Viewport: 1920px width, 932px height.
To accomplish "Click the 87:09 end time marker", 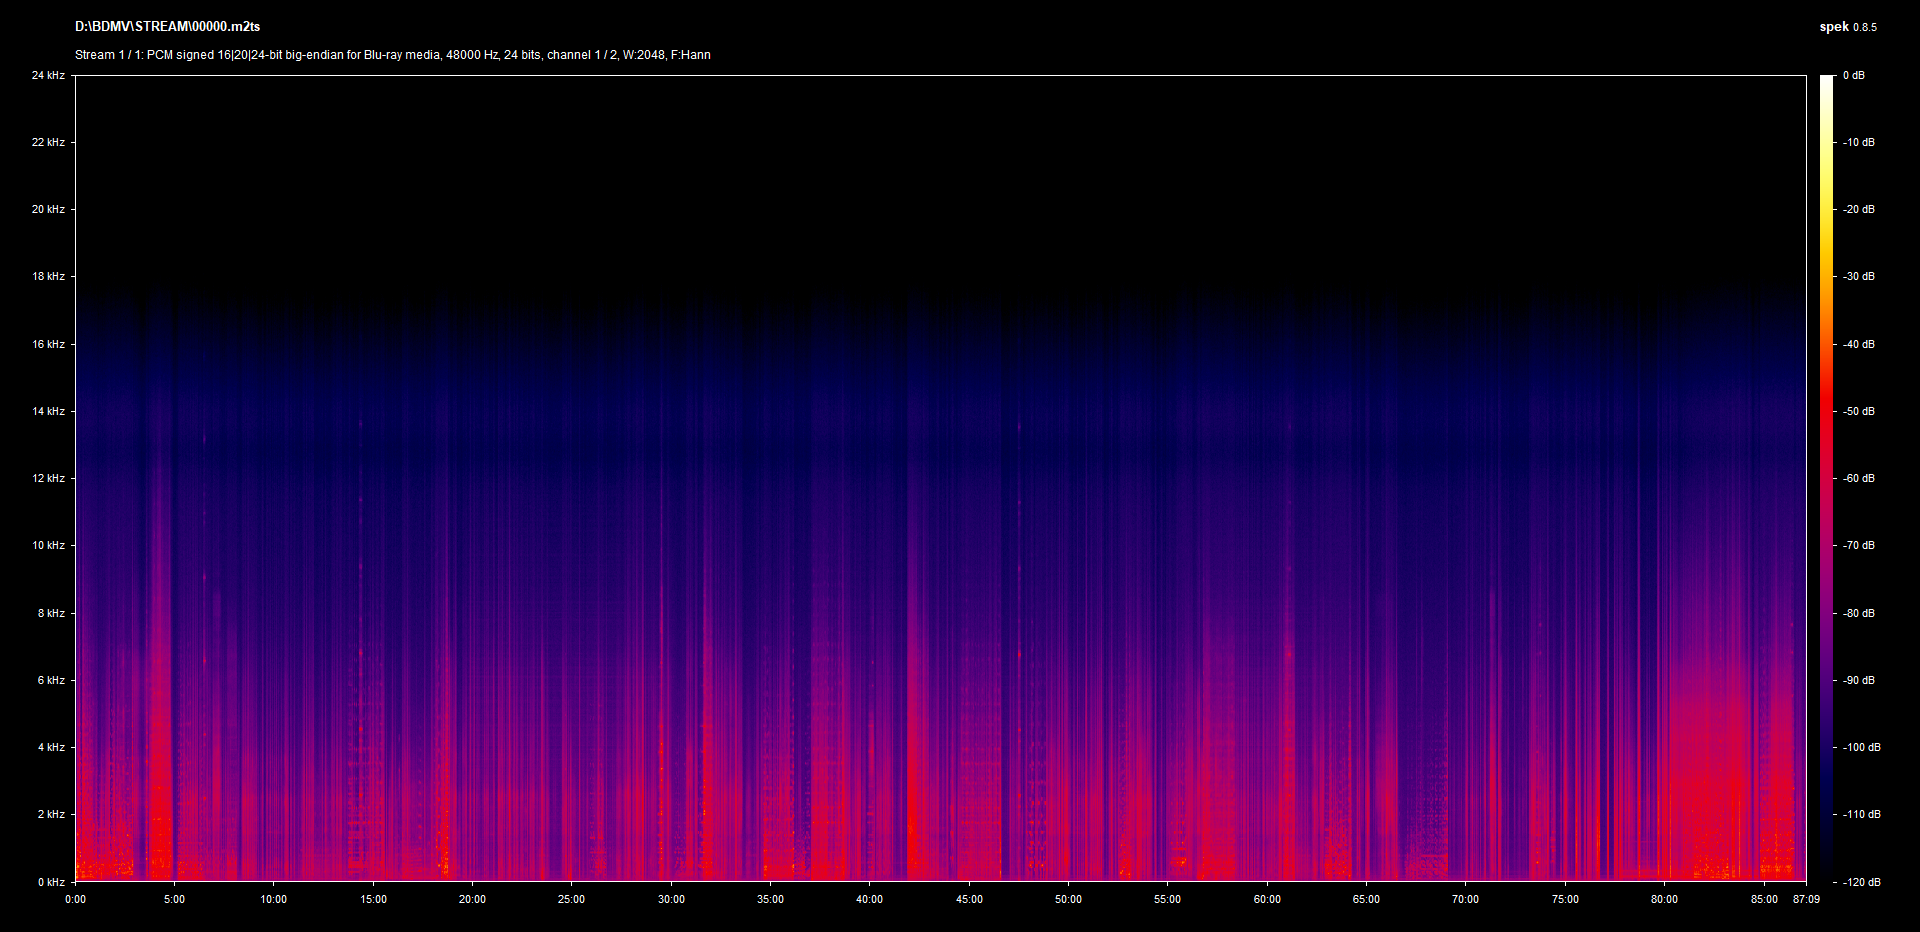I will 1806,900.
